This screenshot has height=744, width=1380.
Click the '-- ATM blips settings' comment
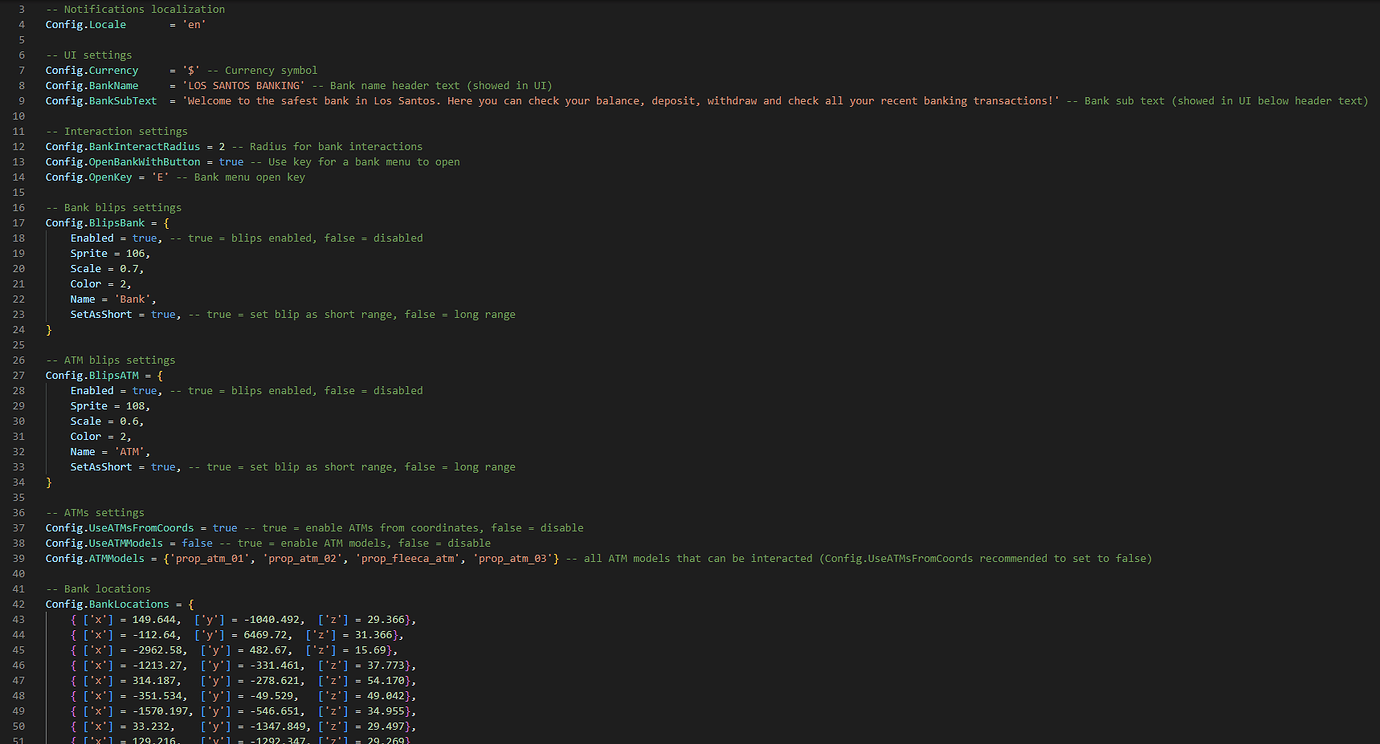pyautogui.click(x=111, y=359)
